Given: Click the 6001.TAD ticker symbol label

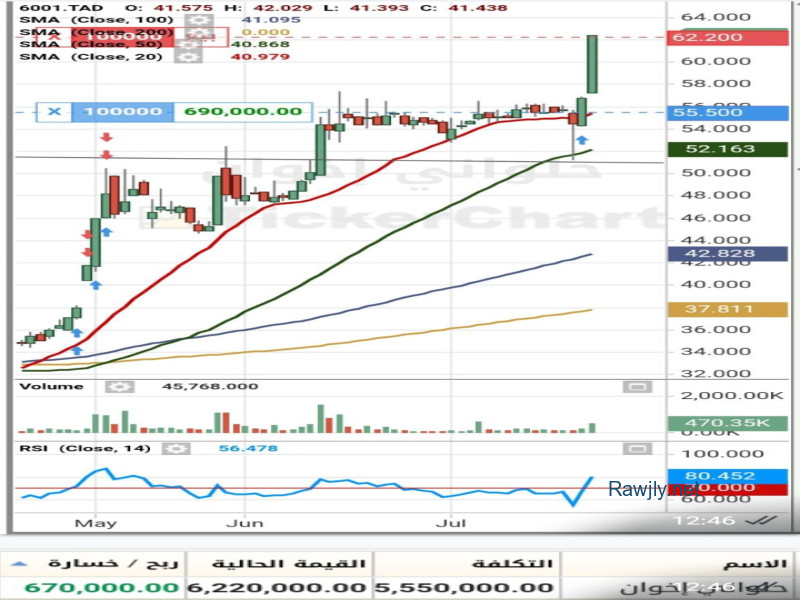Looking at the screenshot, I should click(43, 6).
